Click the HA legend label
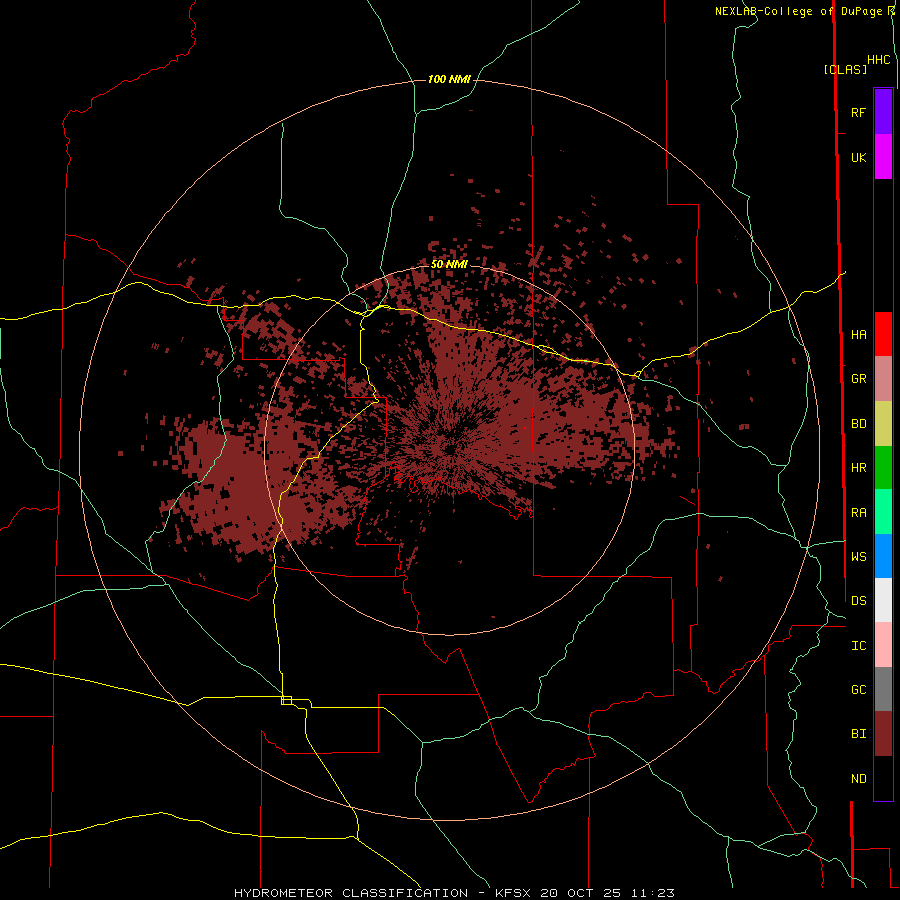900x900 pixels. [x=858, y=334]
